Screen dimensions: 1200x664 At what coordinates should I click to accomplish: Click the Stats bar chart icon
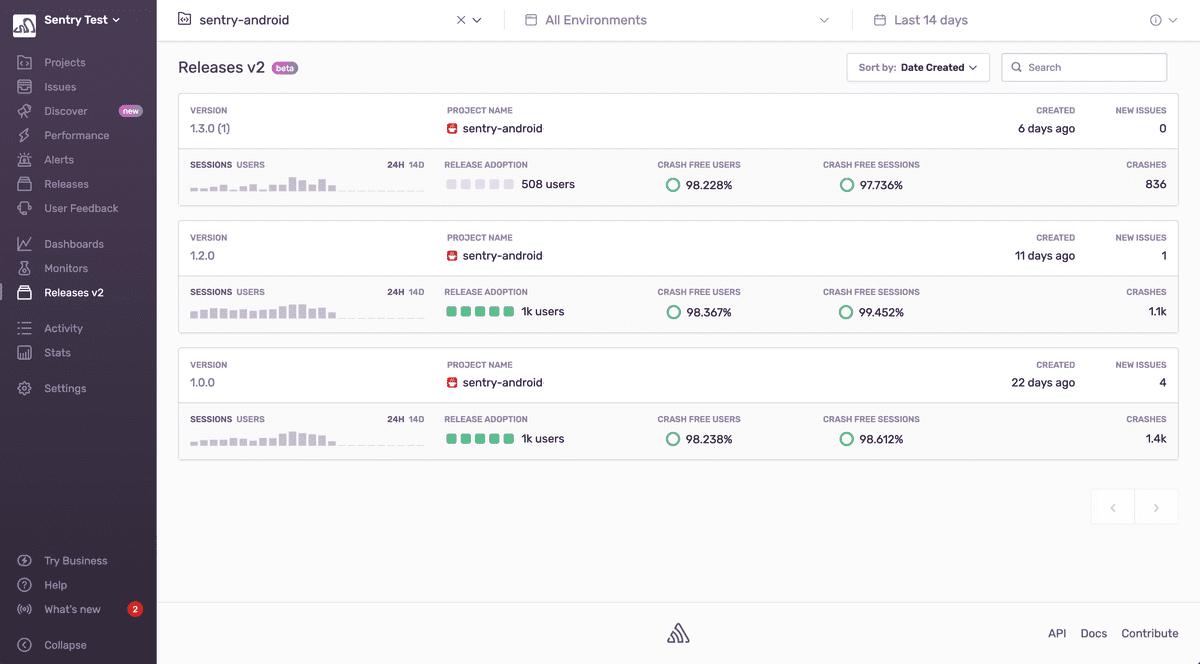tap(25, 352)
